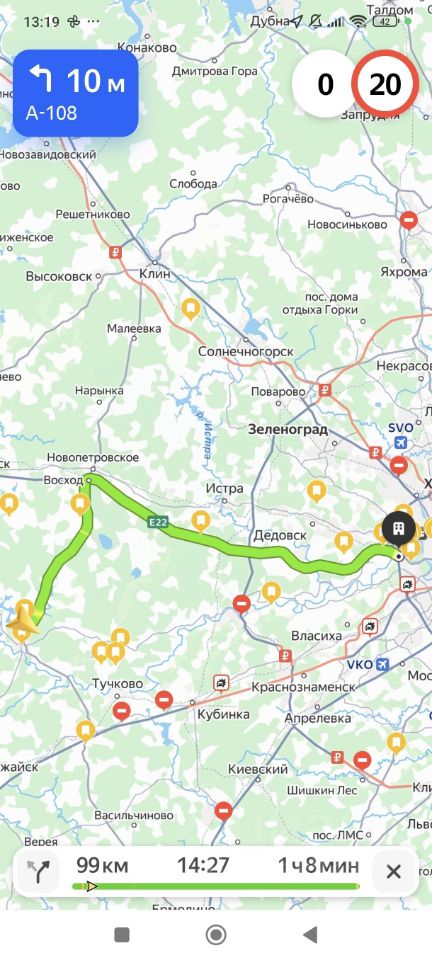The image size is (432, 960).
Task: Tap the left turn A-108 maneuver card
Action: tap(76, 93)
